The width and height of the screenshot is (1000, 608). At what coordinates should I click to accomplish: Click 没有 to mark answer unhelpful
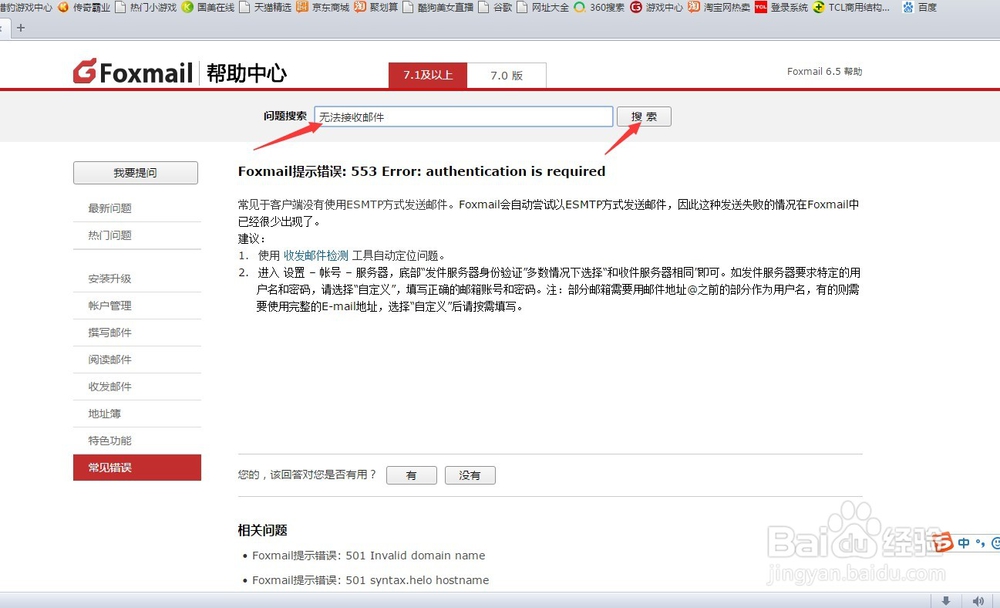tap(470, 475)
